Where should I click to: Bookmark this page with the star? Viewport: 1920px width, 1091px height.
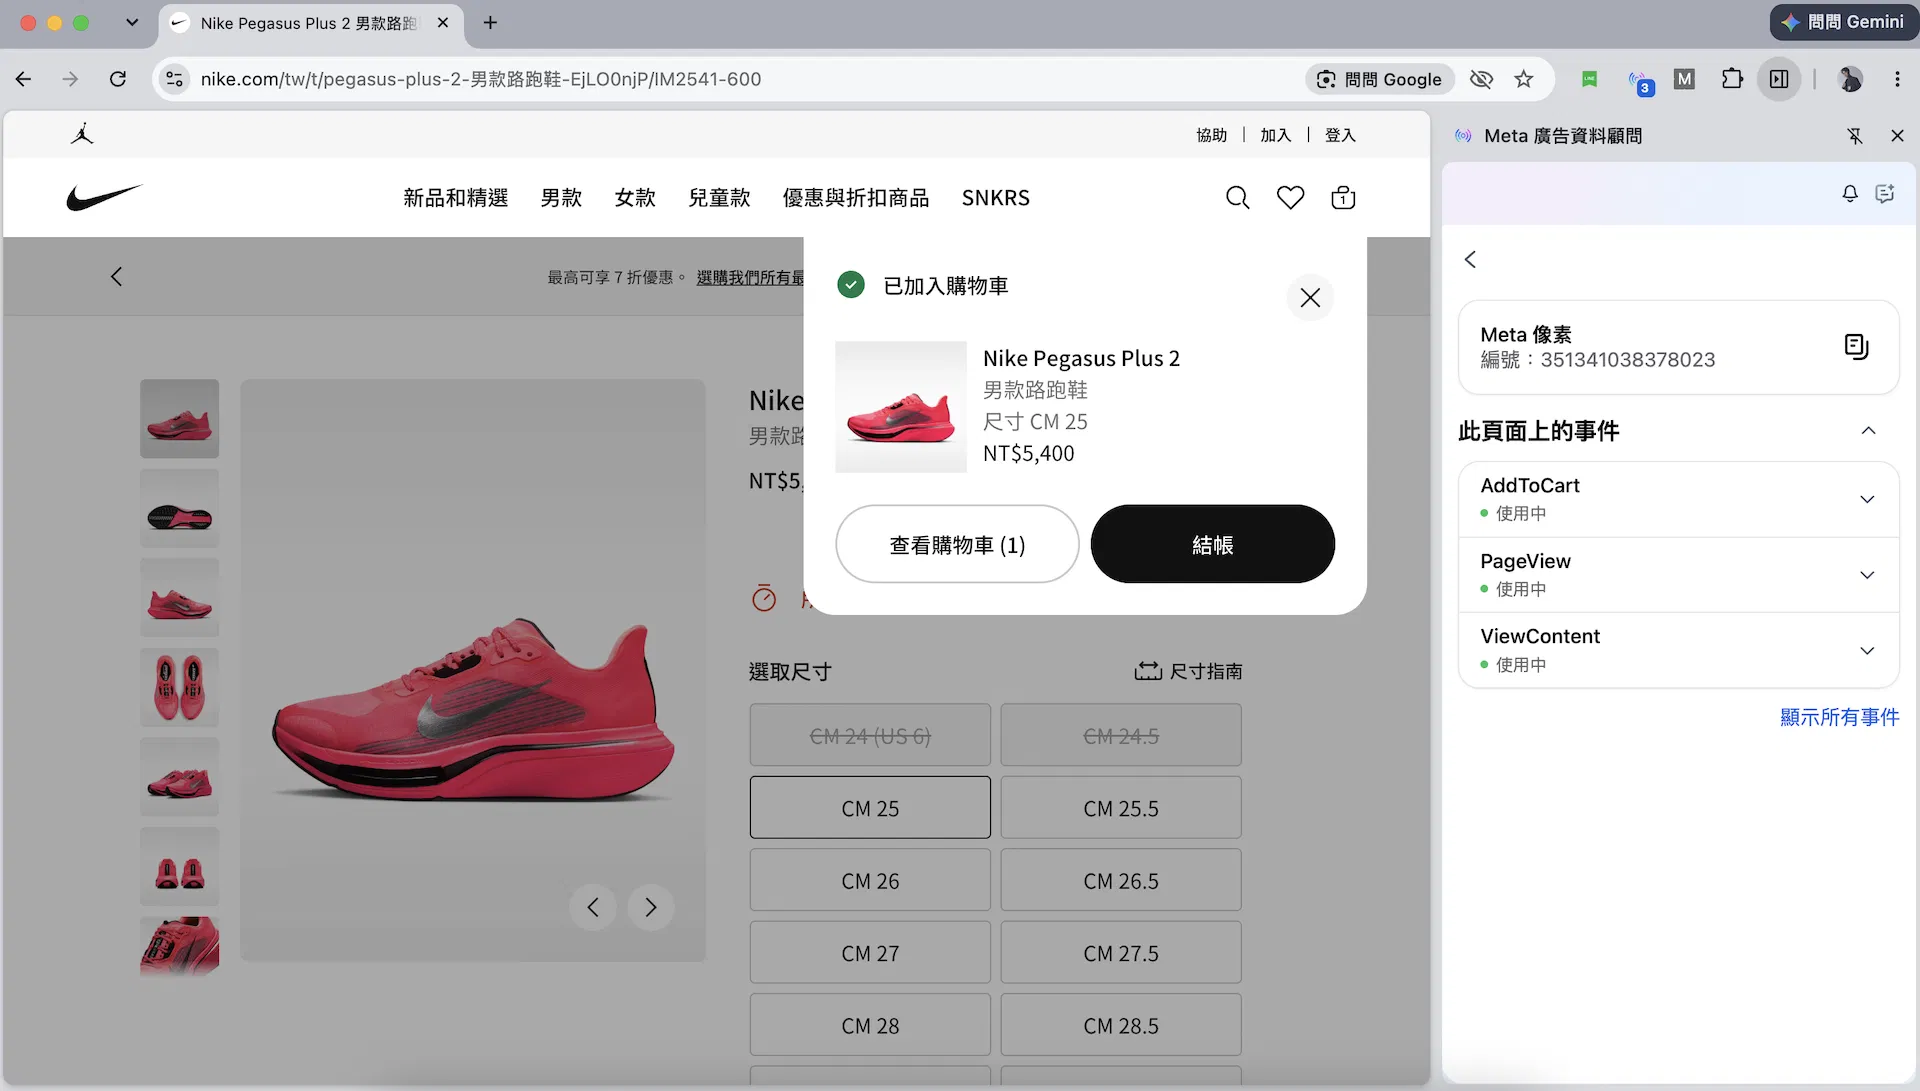point(1523,79)
